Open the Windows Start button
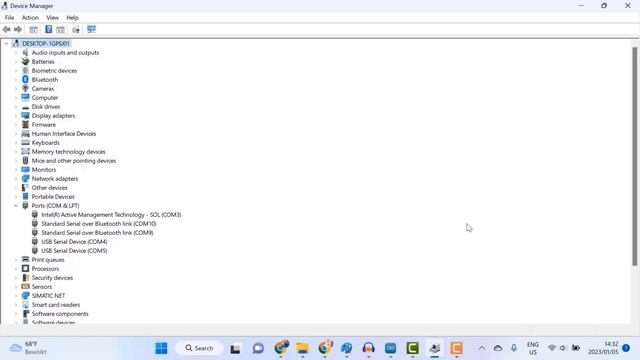640x360 pixels. pyautogui.click(x=161, y=348)
